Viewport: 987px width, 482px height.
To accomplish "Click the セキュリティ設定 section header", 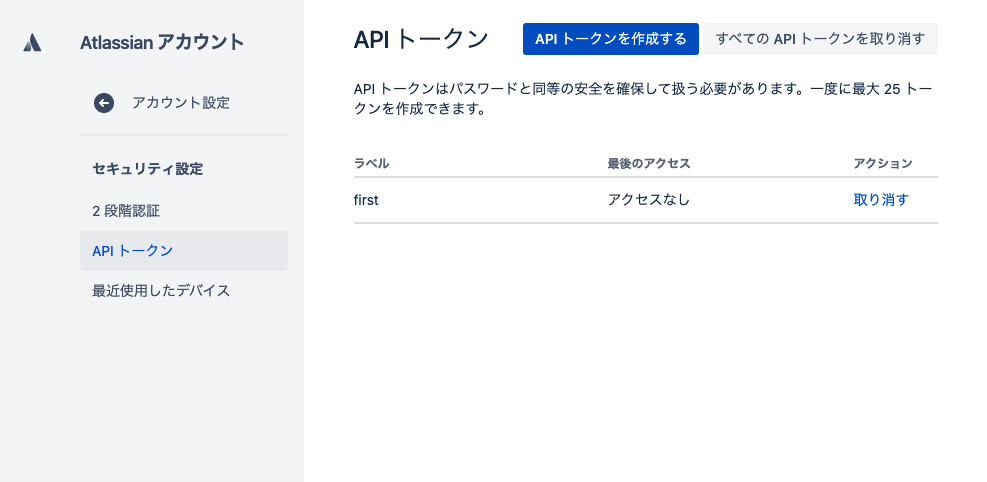I will point(147,169).
